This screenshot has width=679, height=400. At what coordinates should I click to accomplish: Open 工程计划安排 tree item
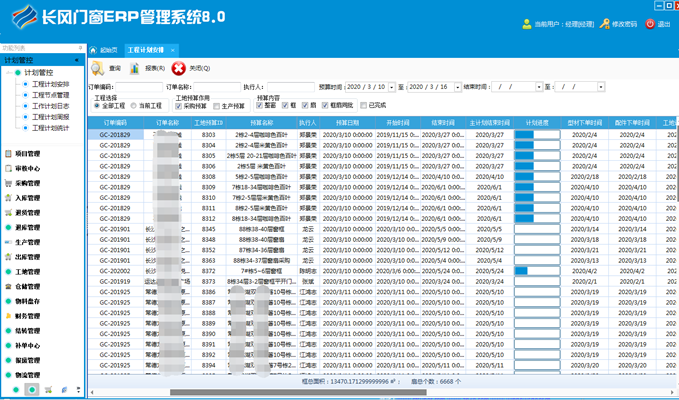(x=51, y=84)
